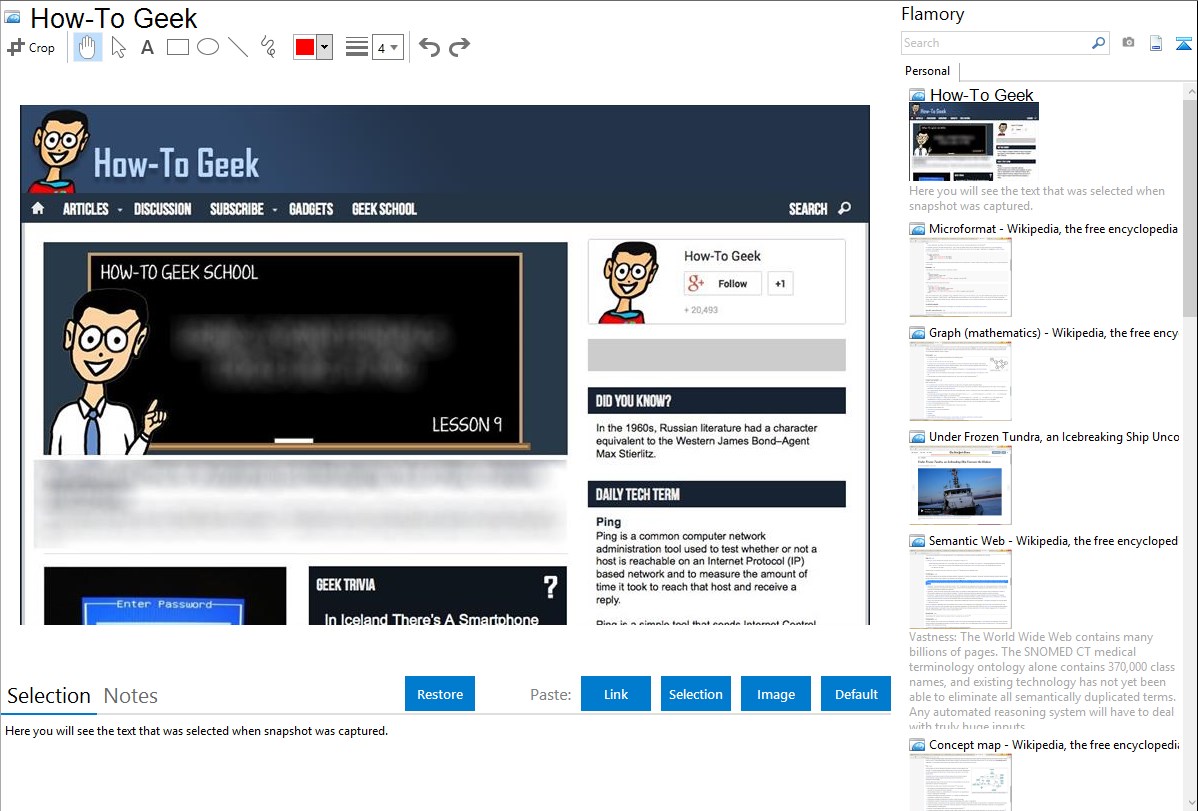Redo the last annotation
Image resolution: width=1198 pixels, height=811 pixels.
coord(459,47)
